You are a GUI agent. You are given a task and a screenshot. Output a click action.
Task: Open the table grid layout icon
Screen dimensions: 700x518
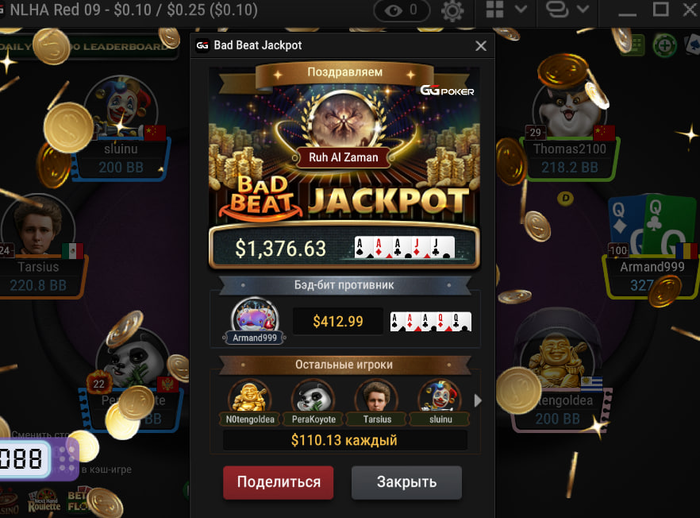pos(495,9)
